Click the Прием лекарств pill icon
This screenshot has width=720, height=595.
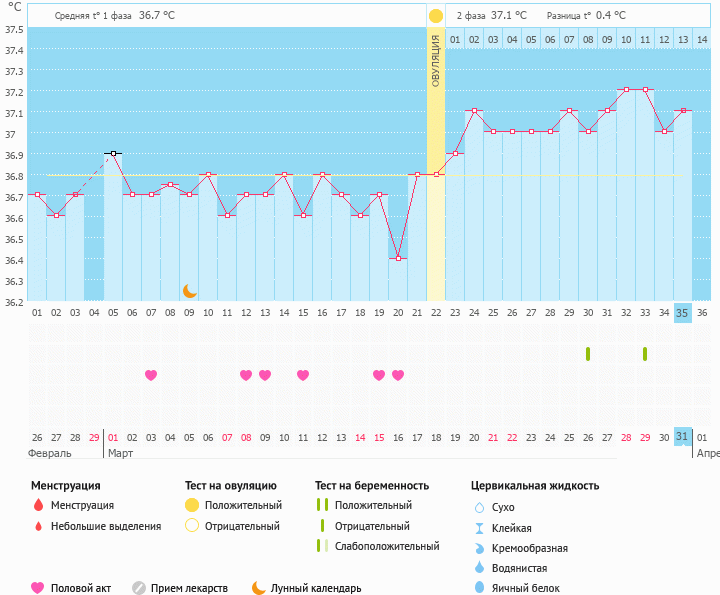(x=139, y=588)
